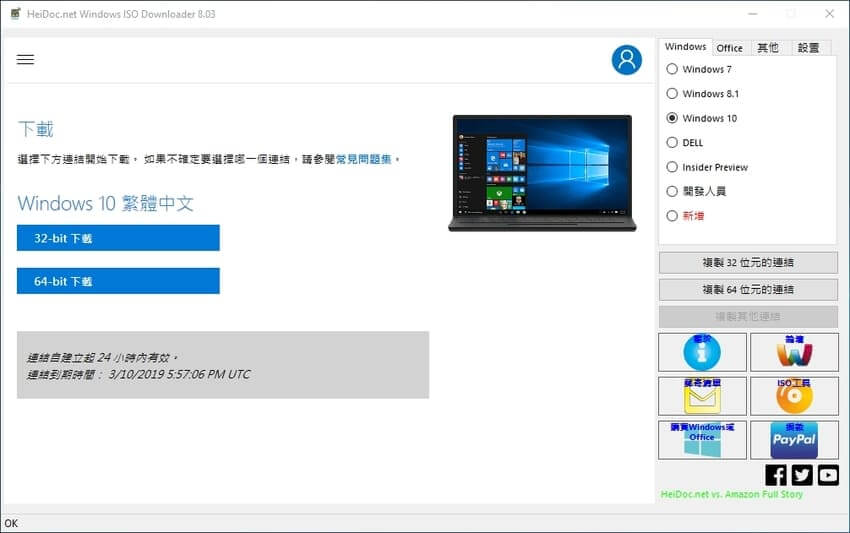This screenshot has height=533, width=850.
Task: Click the Windows 10 laptop image
Action: coord(542,173)
